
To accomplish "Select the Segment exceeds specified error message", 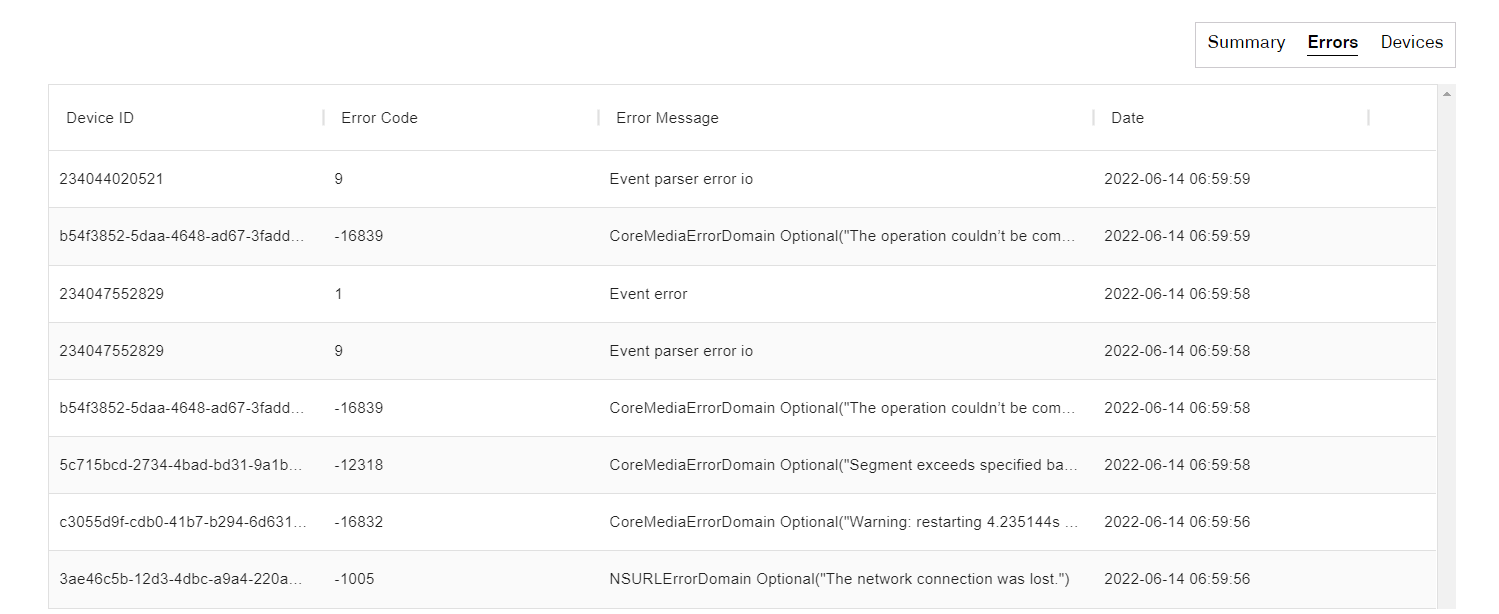I will pos(843,465).
